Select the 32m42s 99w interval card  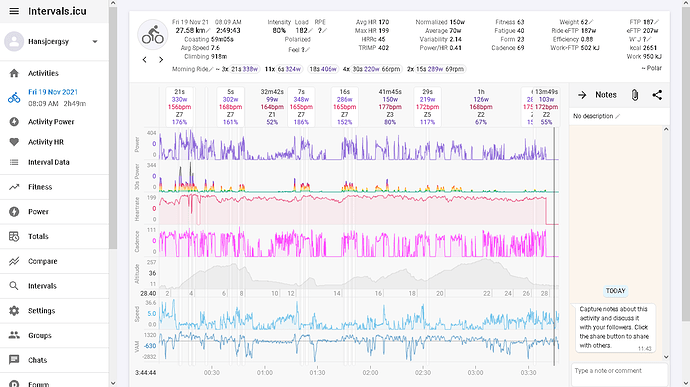pos(272,107)
